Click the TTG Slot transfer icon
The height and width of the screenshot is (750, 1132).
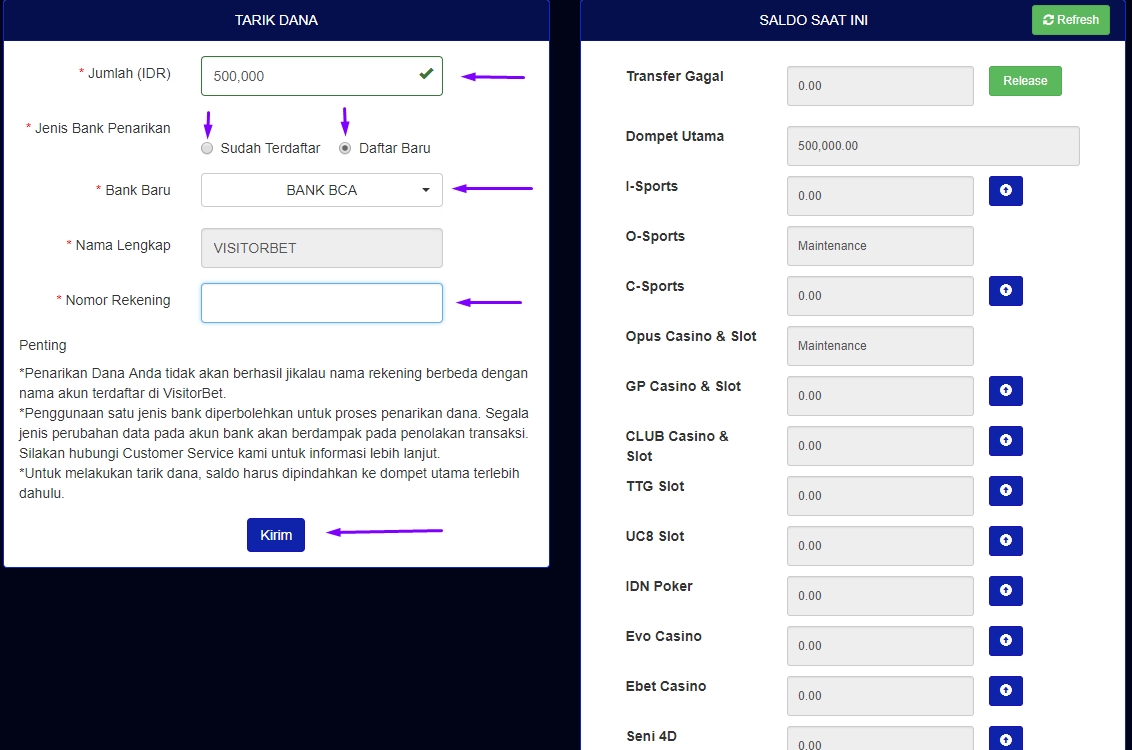click(x=1006, y=491)
